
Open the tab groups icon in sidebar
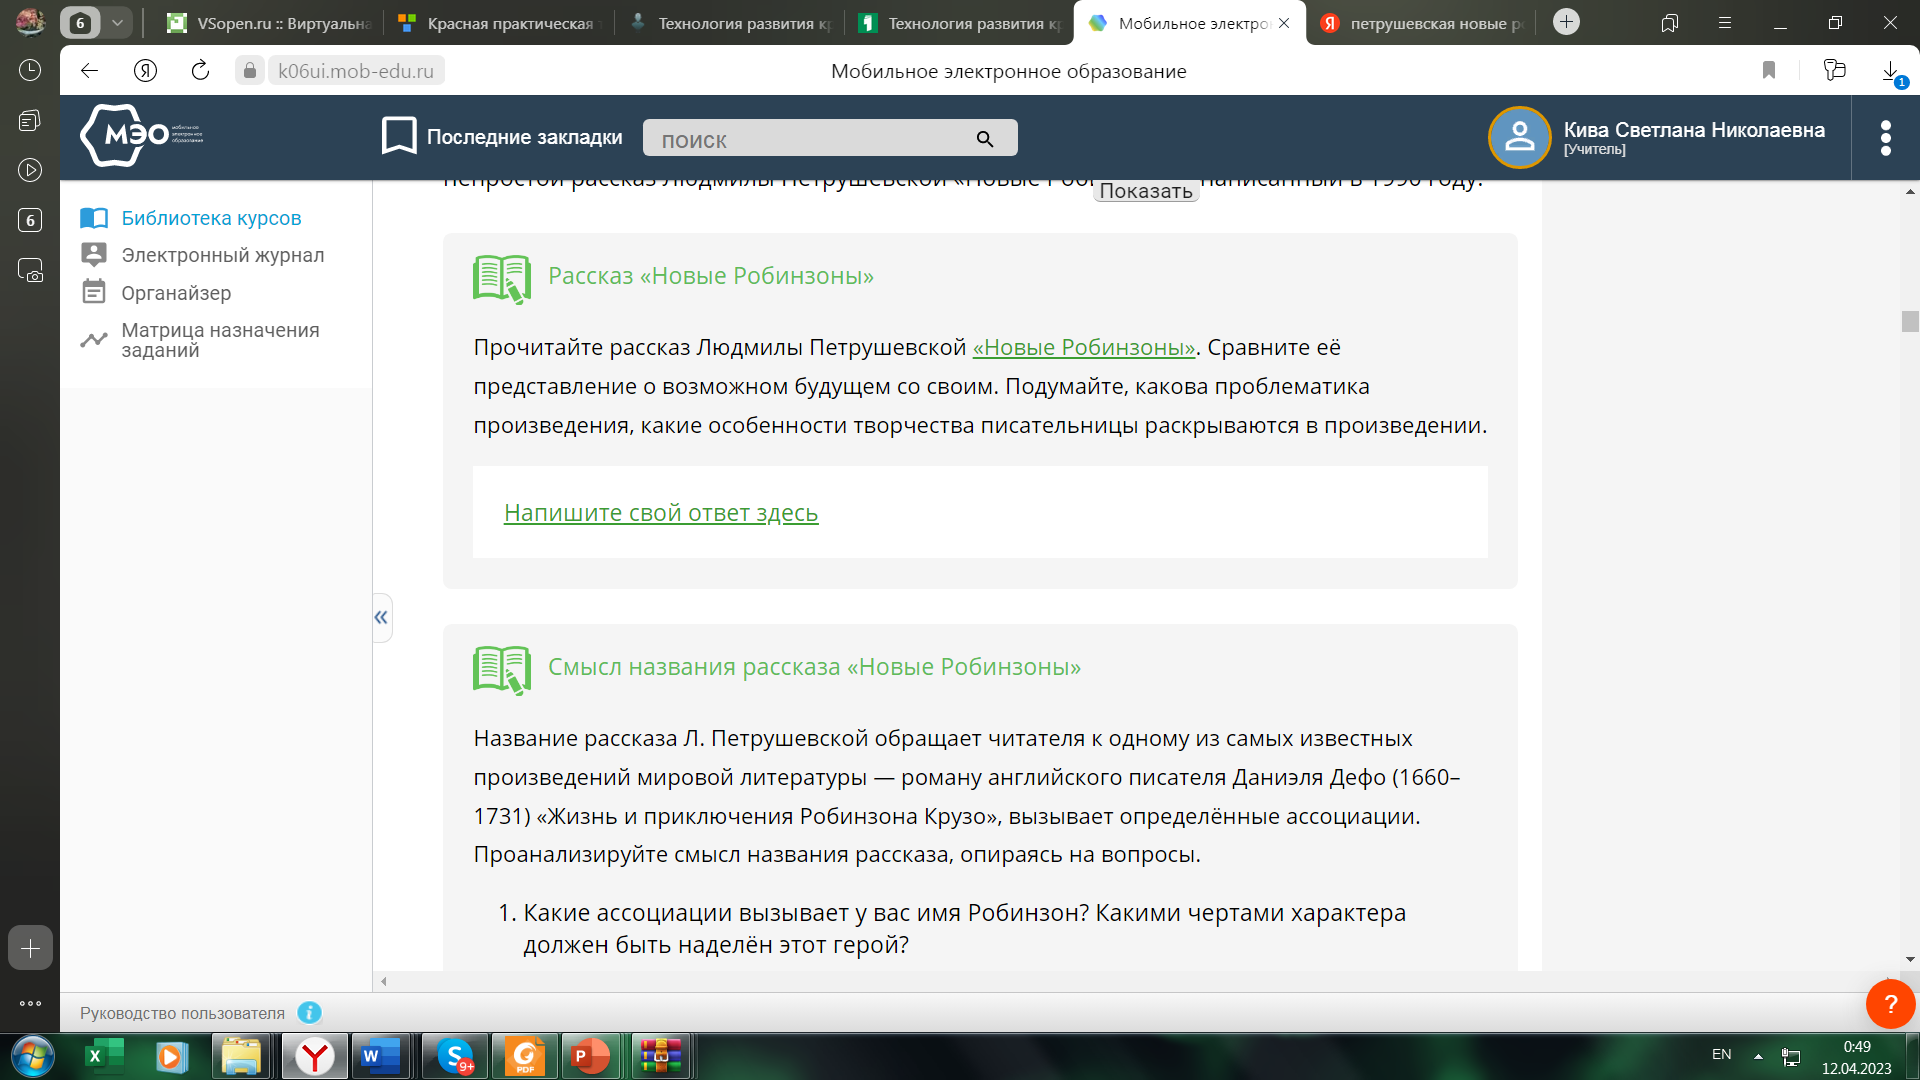(30, 120)
